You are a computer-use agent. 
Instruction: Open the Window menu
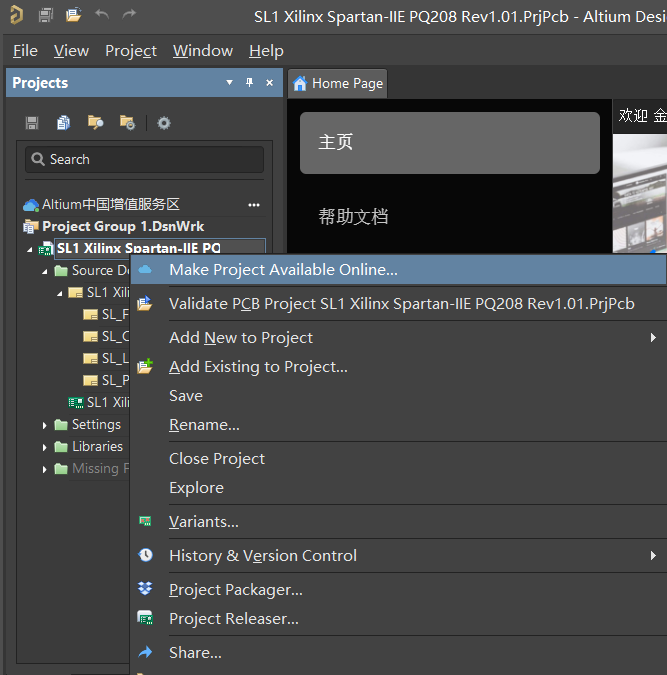(x=203, y=51)
